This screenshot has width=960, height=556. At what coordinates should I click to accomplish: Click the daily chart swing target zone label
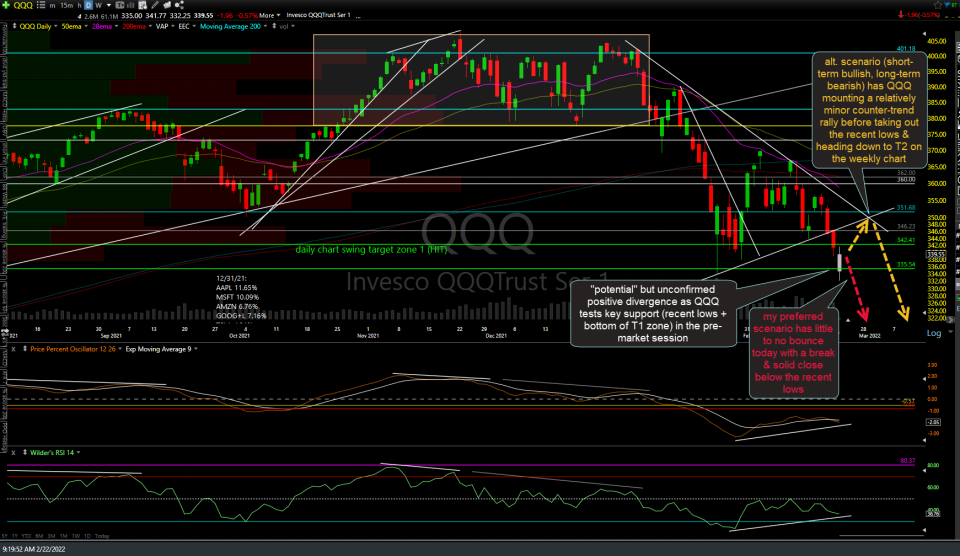pos(371,250)
